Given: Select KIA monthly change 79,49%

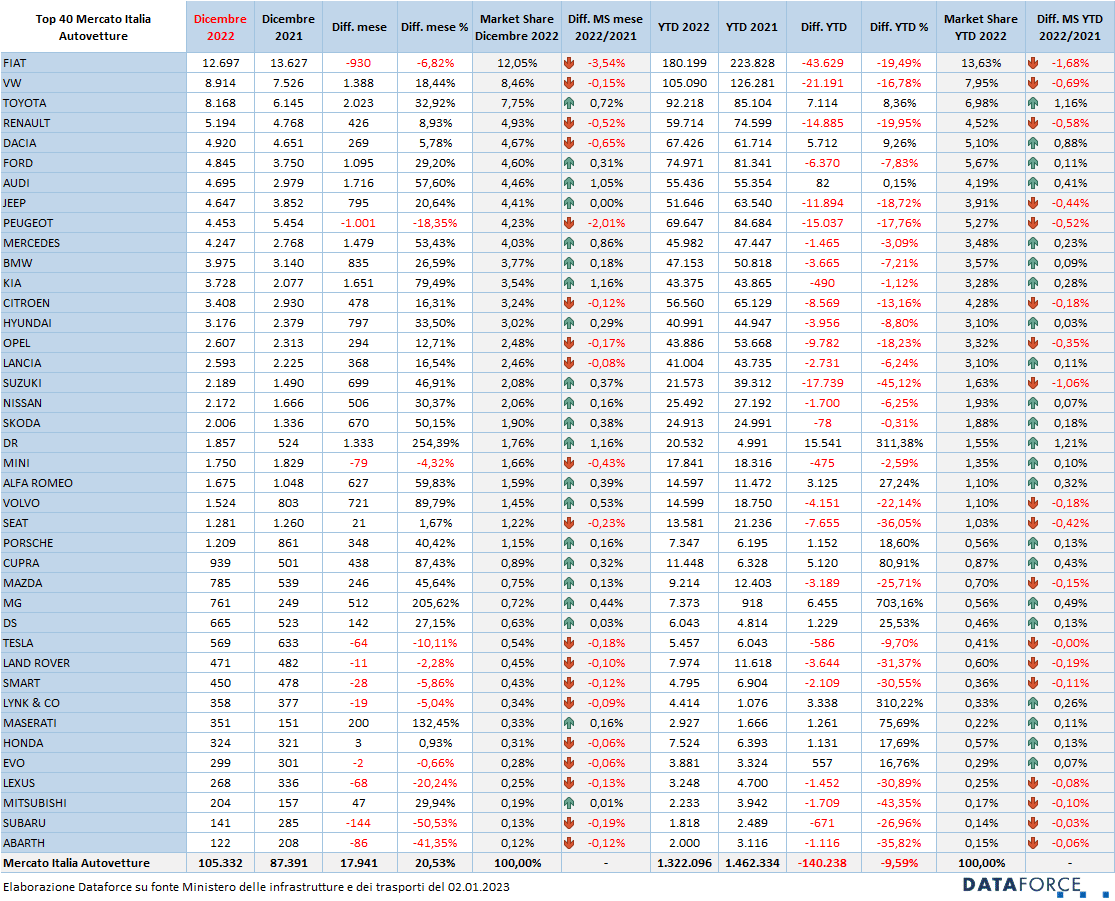Looking at the screenshot, I should [x=435, y=283].
